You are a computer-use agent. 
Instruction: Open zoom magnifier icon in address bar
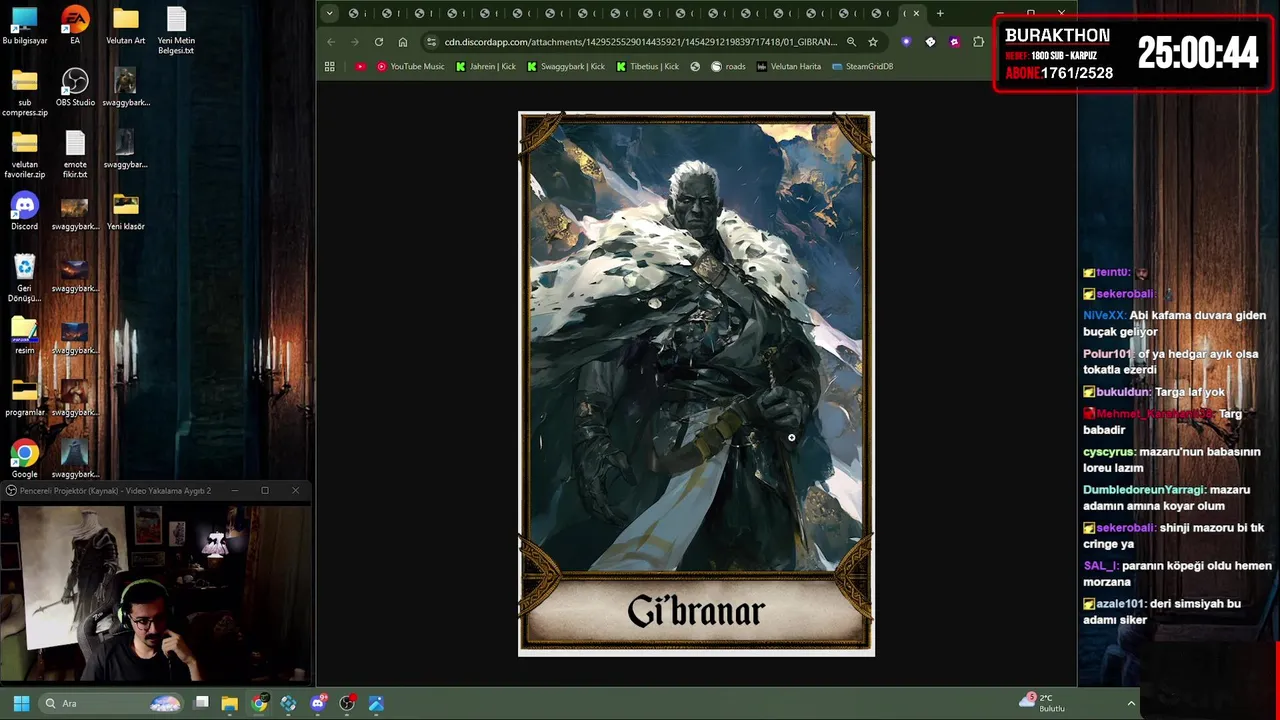click(851, 42)
